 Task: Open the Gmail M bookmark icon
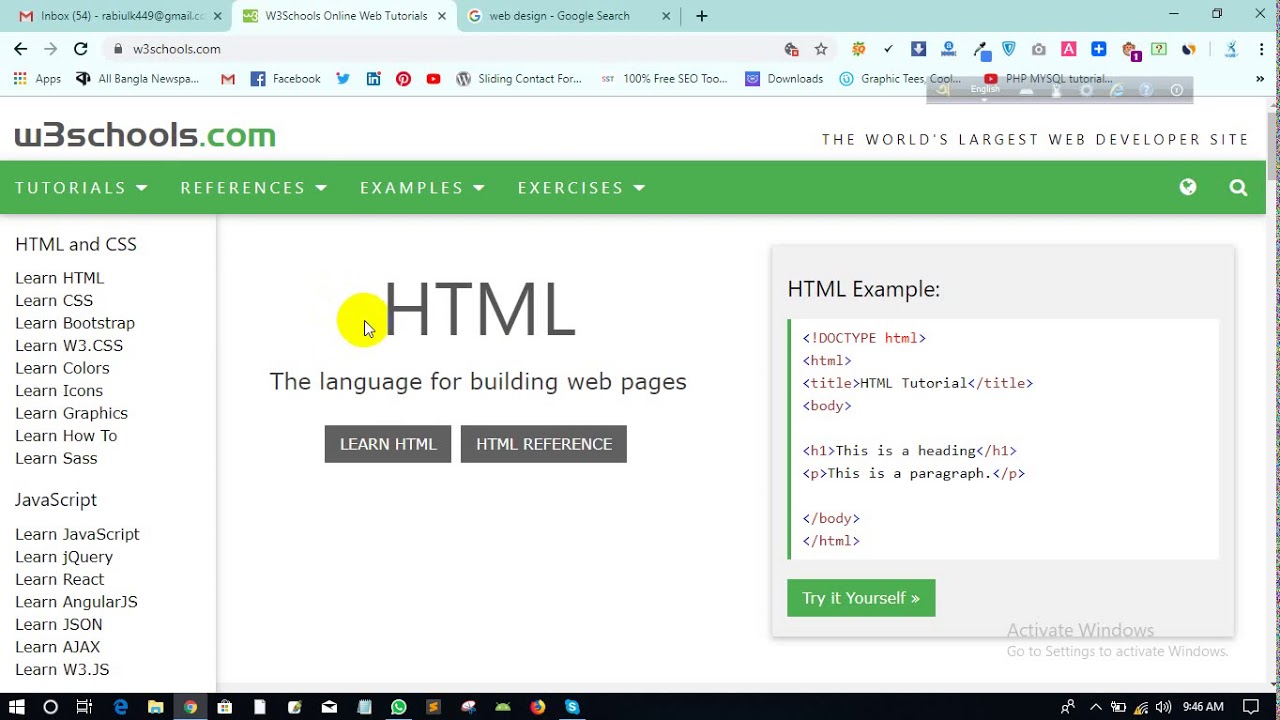click(228, 79)
